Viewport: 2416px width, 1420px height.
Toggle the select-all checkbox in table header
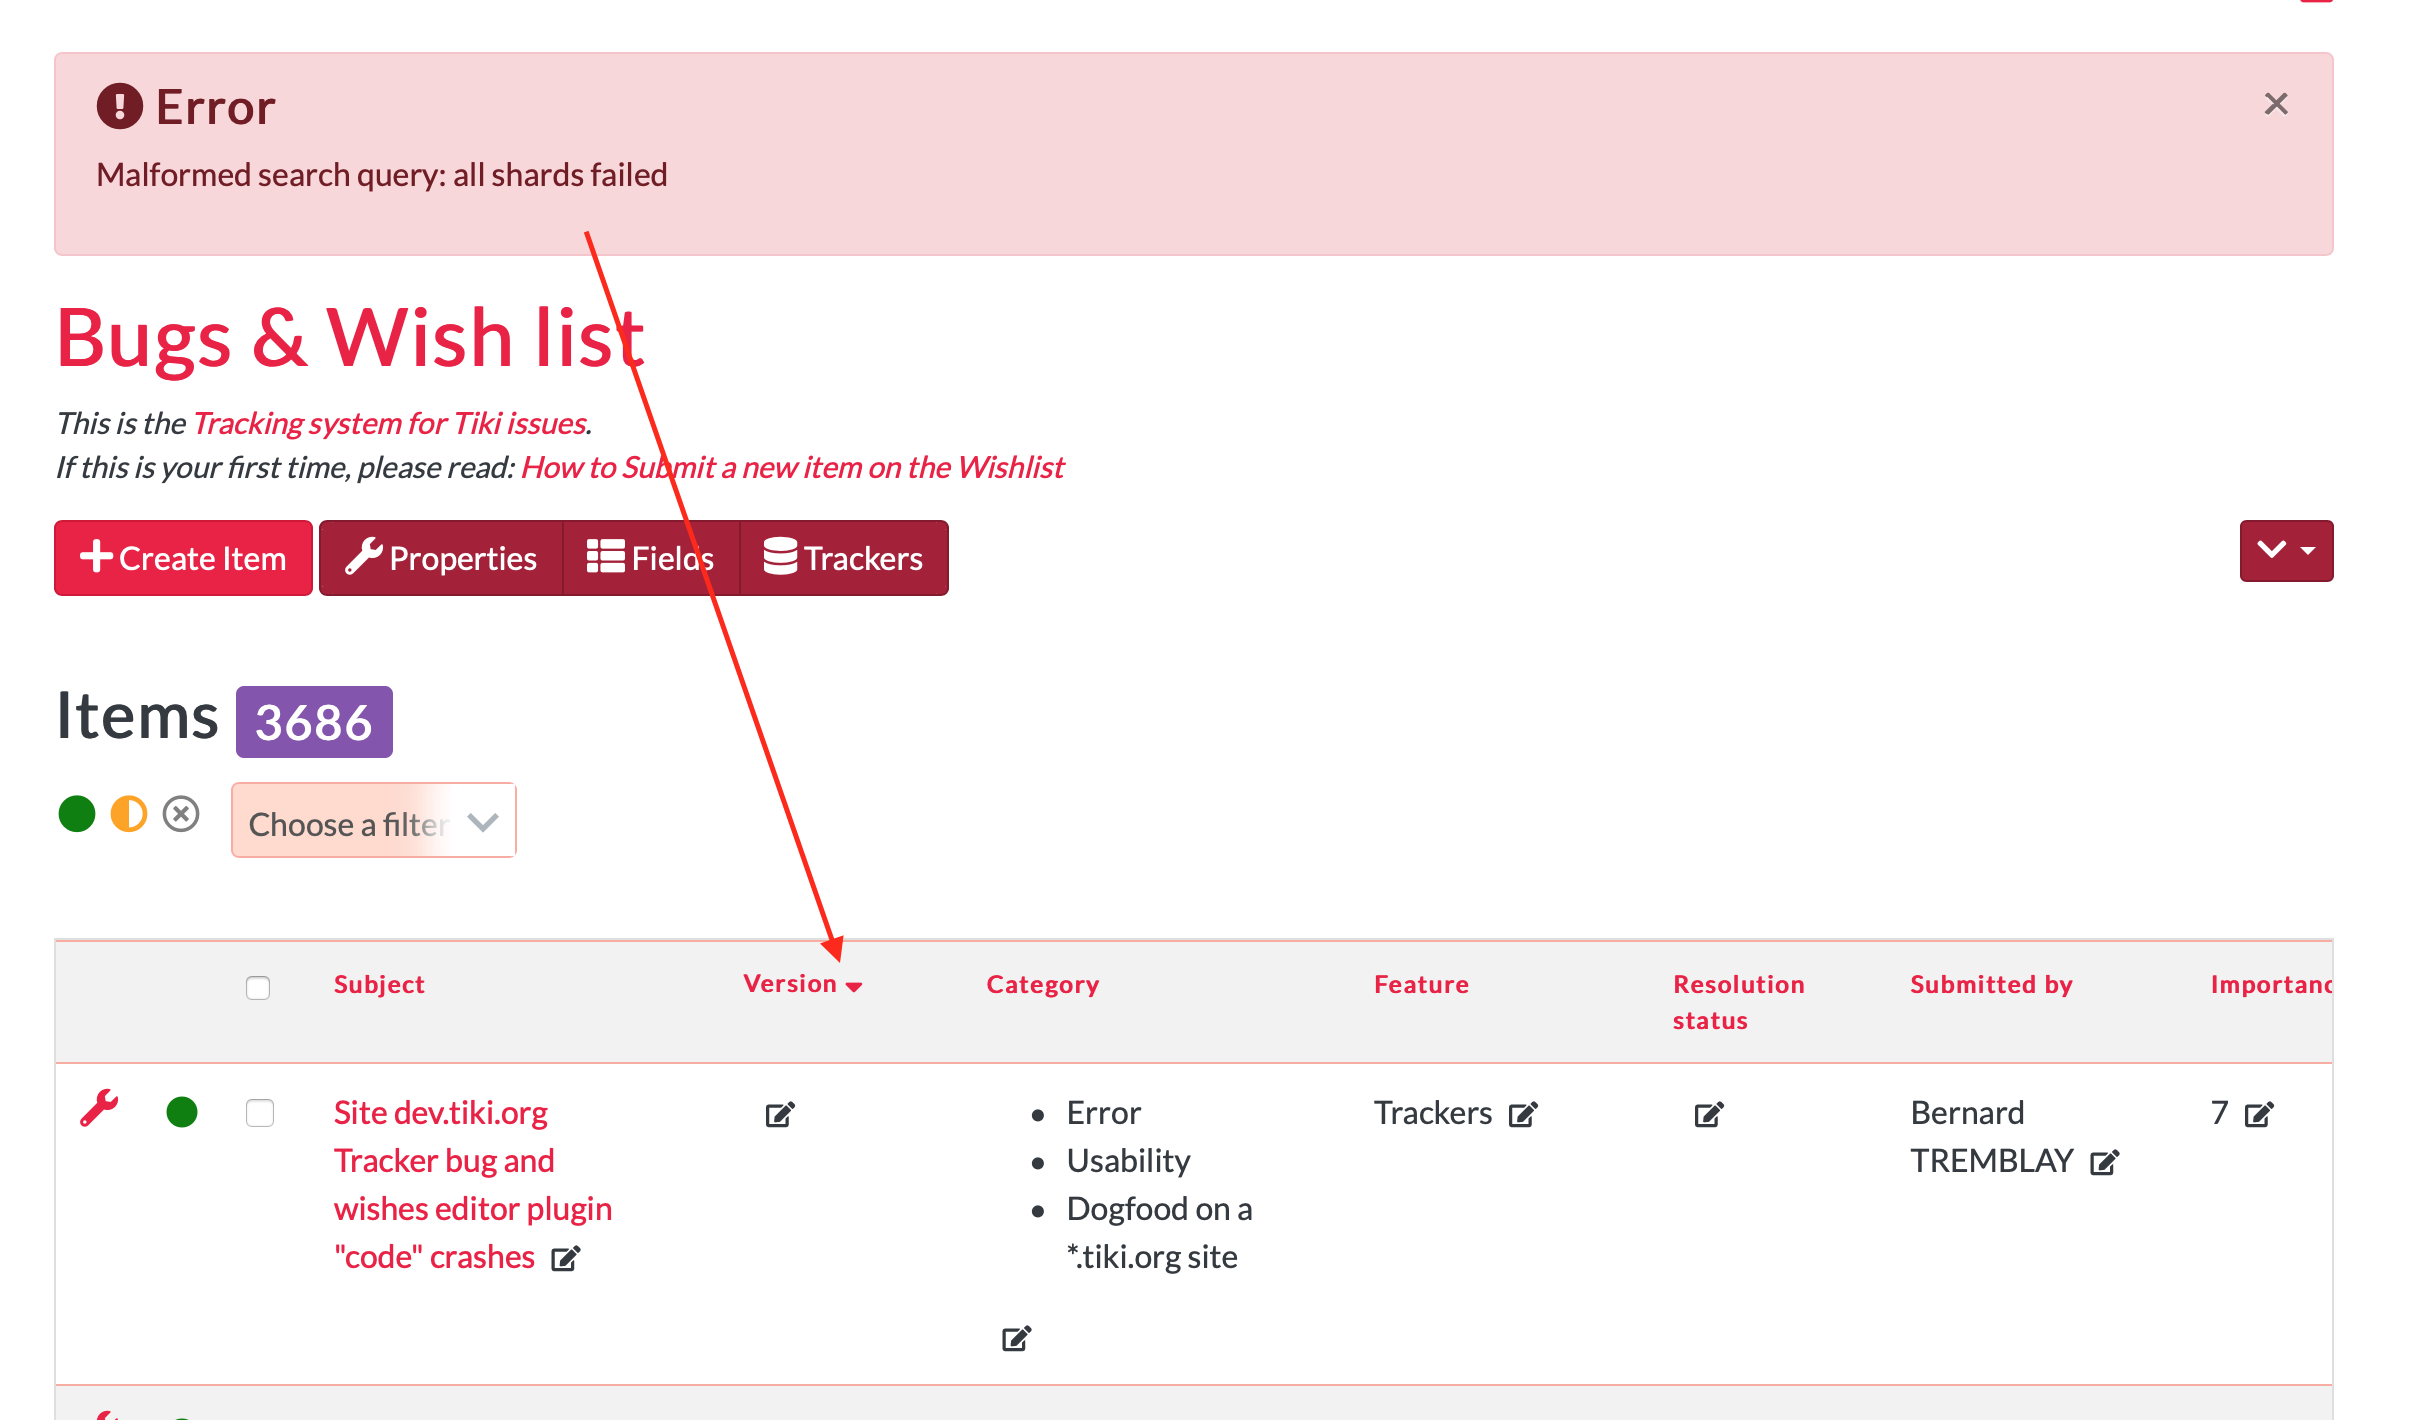click(258, 988)
